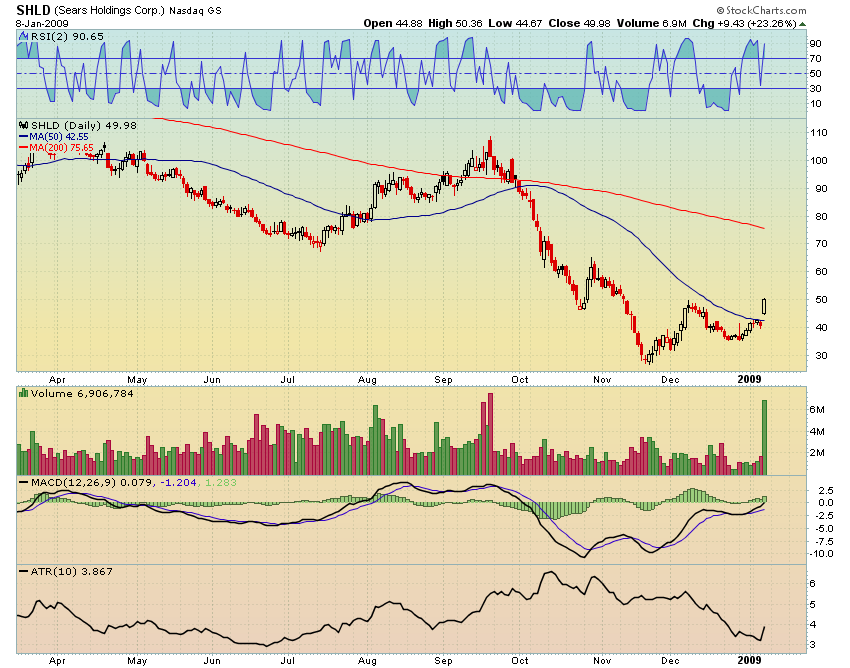Viewport: 850px width, 668px height.
Task: Click the "Nasdaq GS" exchange label
Action: (x=195, y=11)
